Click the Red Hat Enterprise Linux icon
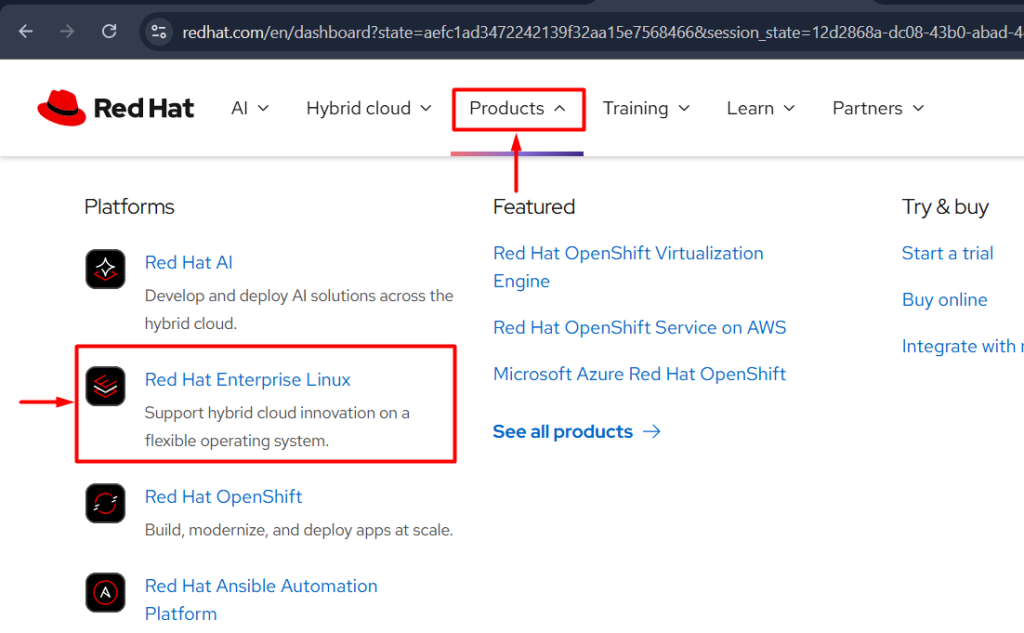The image size is (1024, 633). click(105, 386)
